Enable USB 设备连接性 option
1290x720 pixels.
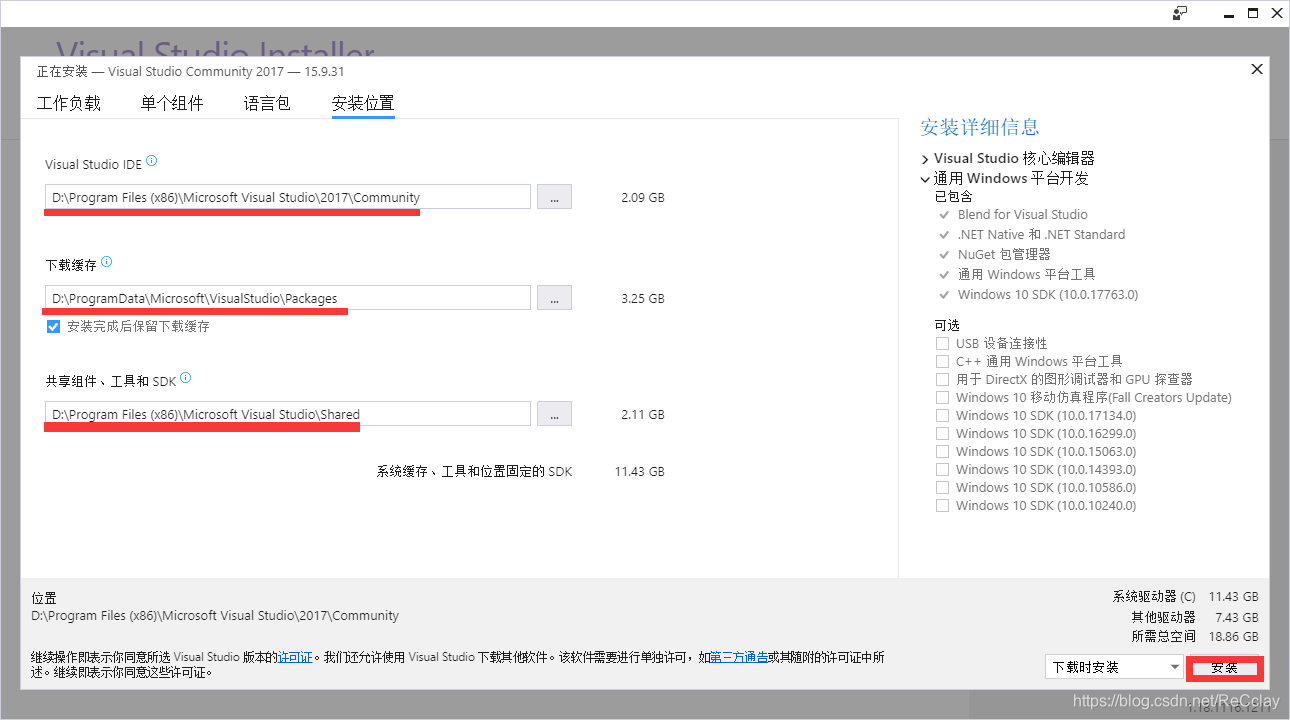(942, 343)
